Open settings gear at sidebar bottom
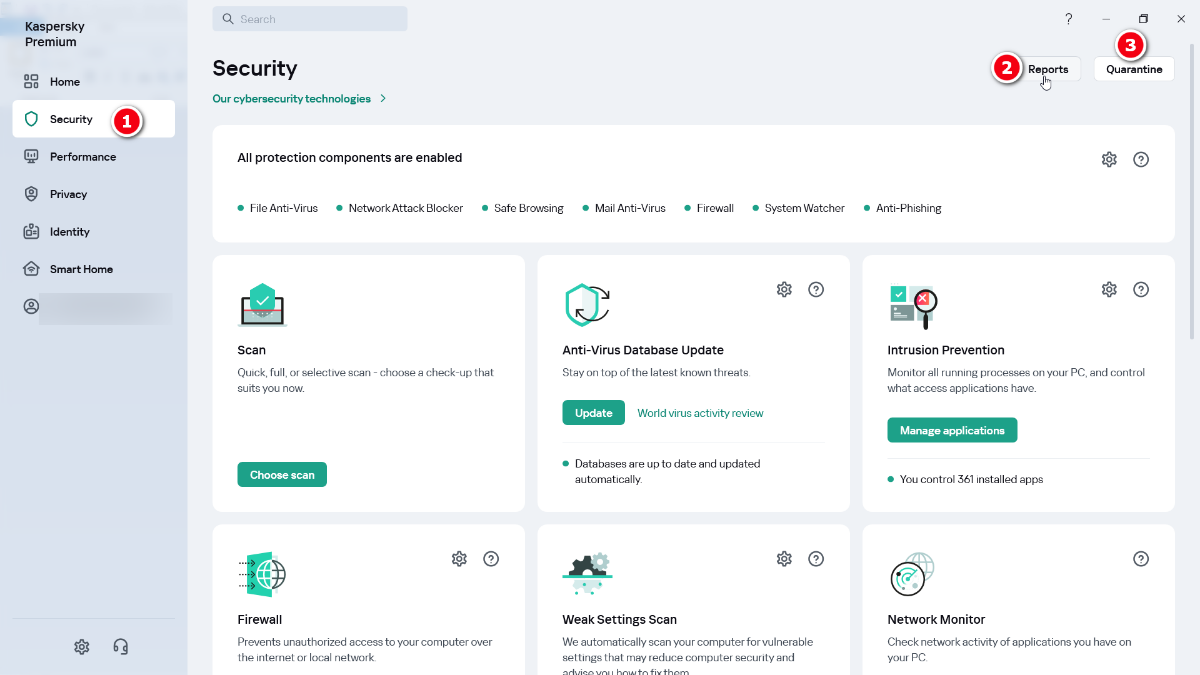Viewport: 1200px width, 675px height. point(82,647)
